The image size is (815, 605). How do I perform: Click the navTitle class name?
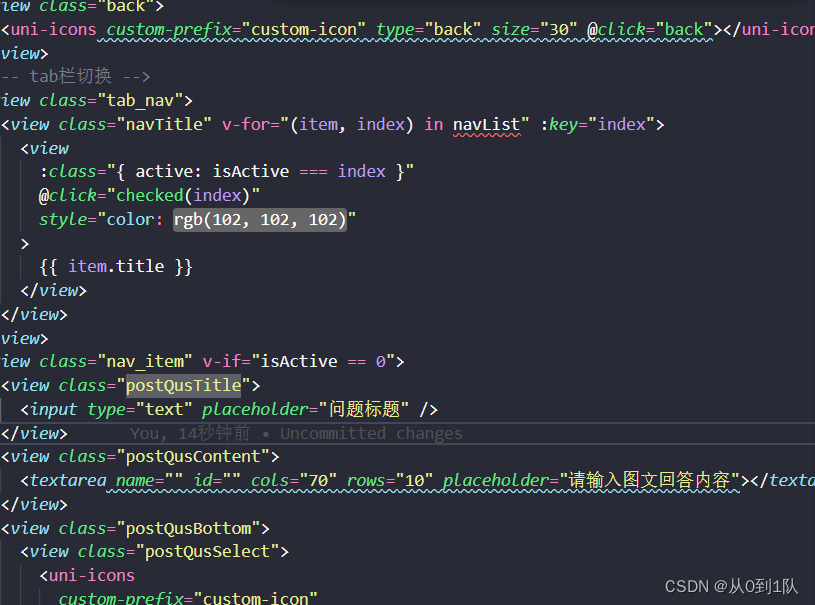tap(165, 124)
